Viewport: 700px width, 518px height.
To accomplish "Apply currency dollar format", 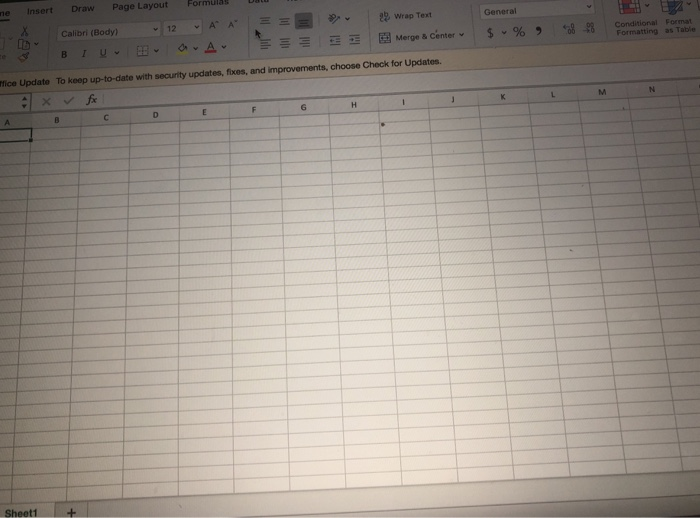I will tap(490, 33).
